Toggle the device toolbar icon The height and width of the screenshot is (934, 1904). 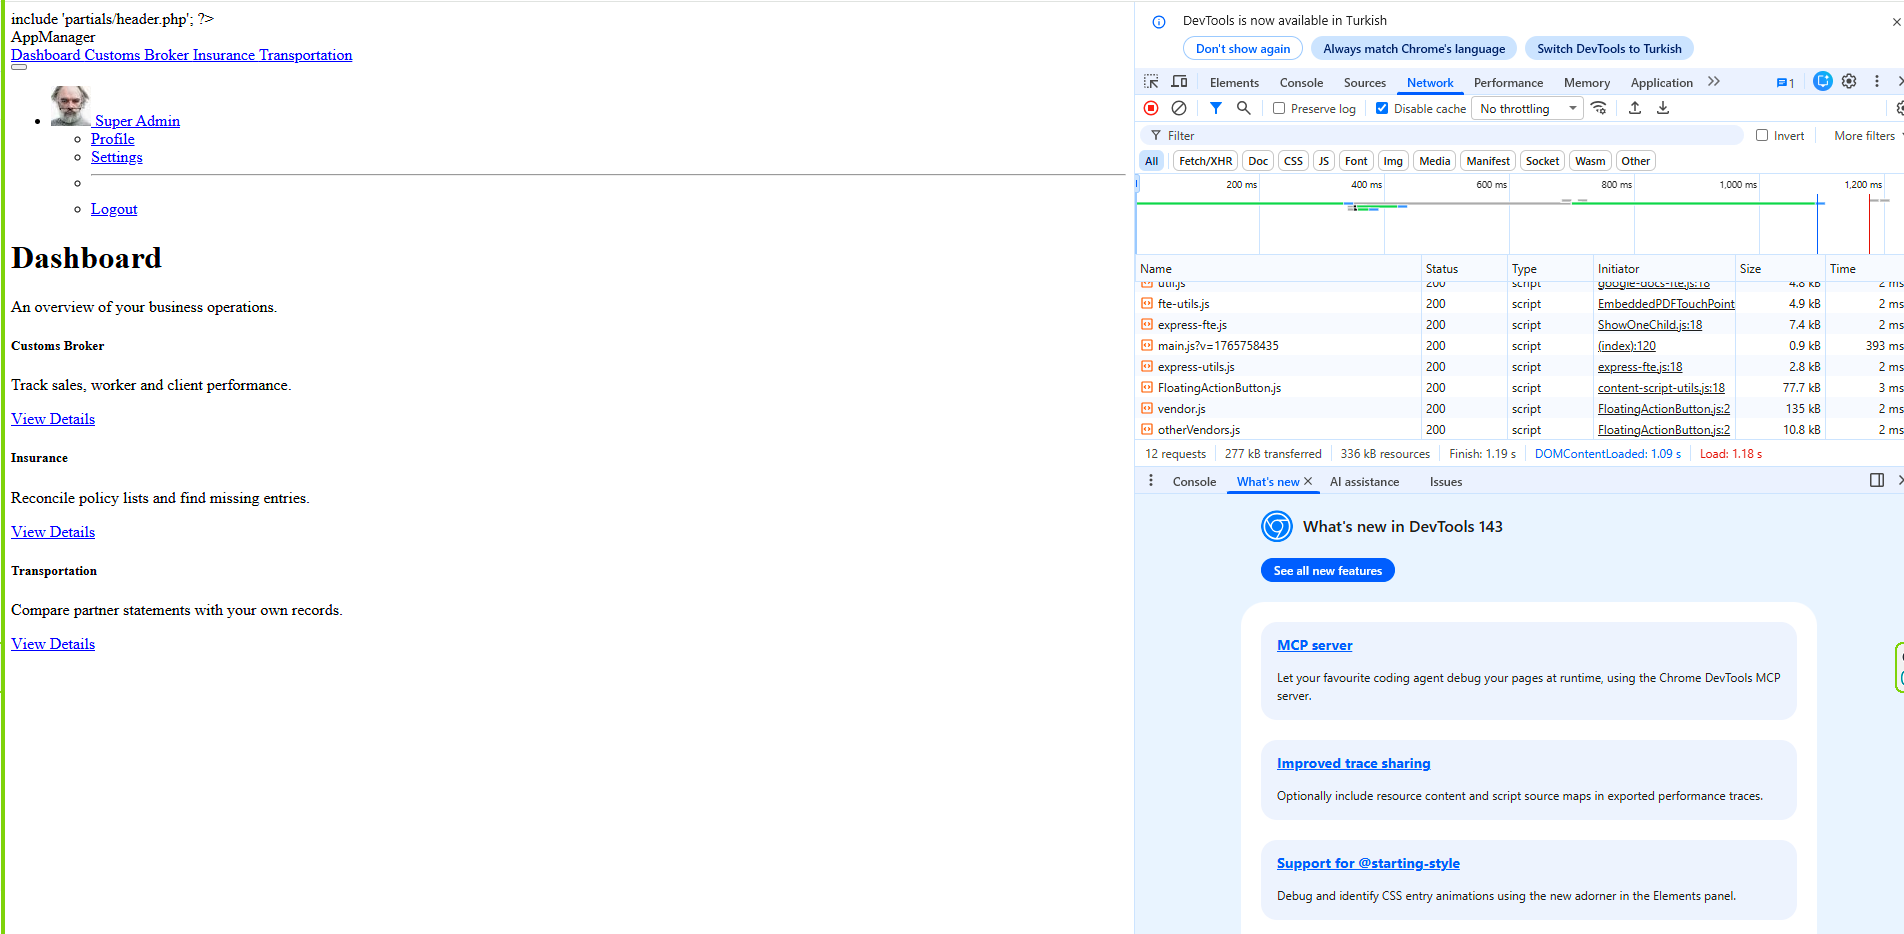pos(1180,82)
